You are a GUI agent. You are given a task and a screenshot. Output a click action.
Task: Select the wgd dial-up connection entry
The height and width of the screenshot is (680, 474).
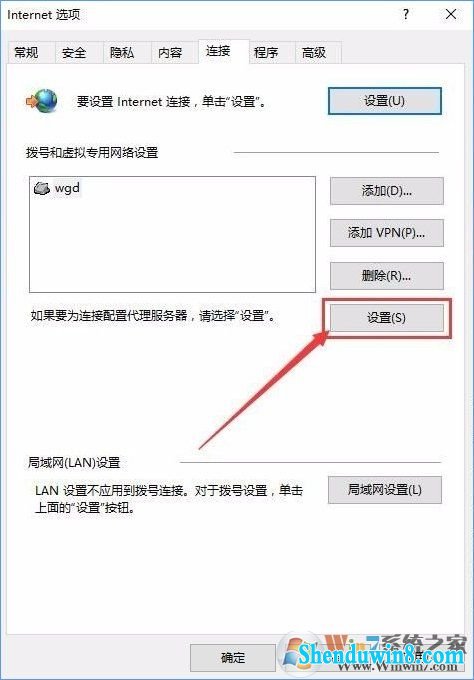[57, 188]
